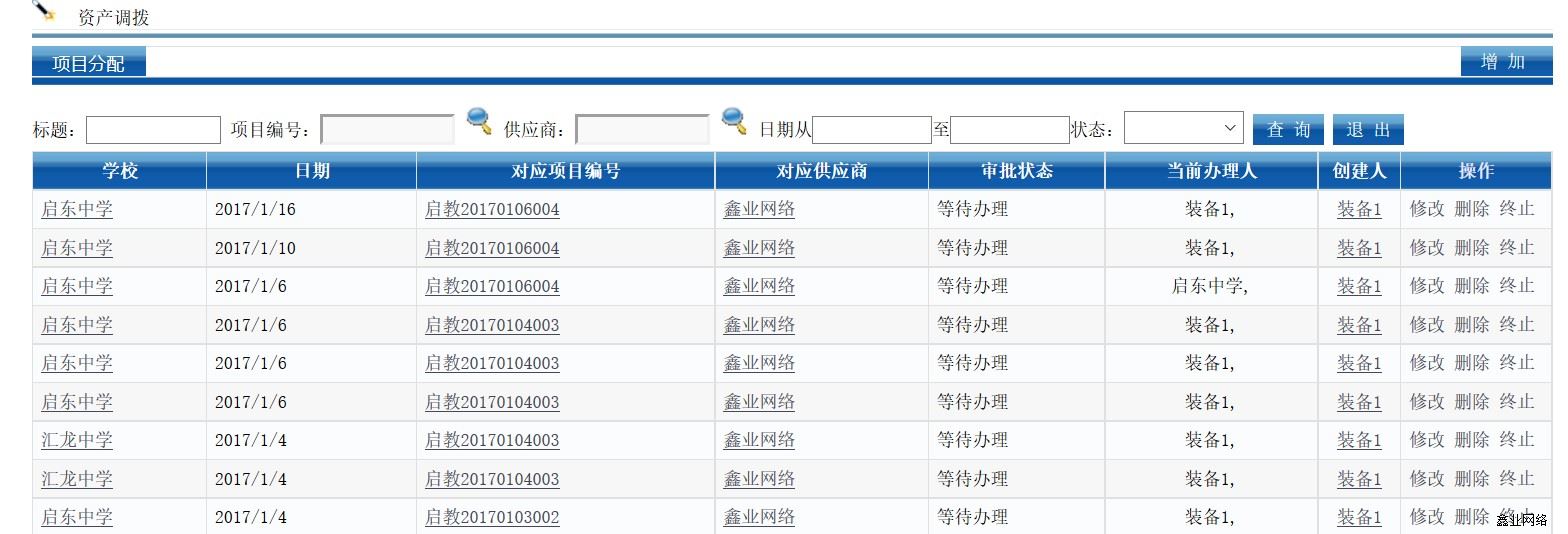The image size is (1568, 534).
Task: Open 启东中学 link in the 2017/1/16 row
Action: click(x=77, y=209)
